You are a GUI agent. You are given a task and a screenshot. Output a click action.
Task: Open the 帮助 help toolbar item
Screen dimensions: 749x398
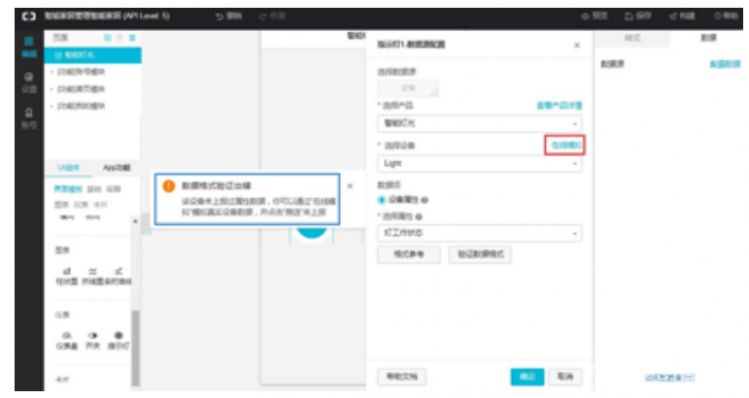tap(726, 16)
